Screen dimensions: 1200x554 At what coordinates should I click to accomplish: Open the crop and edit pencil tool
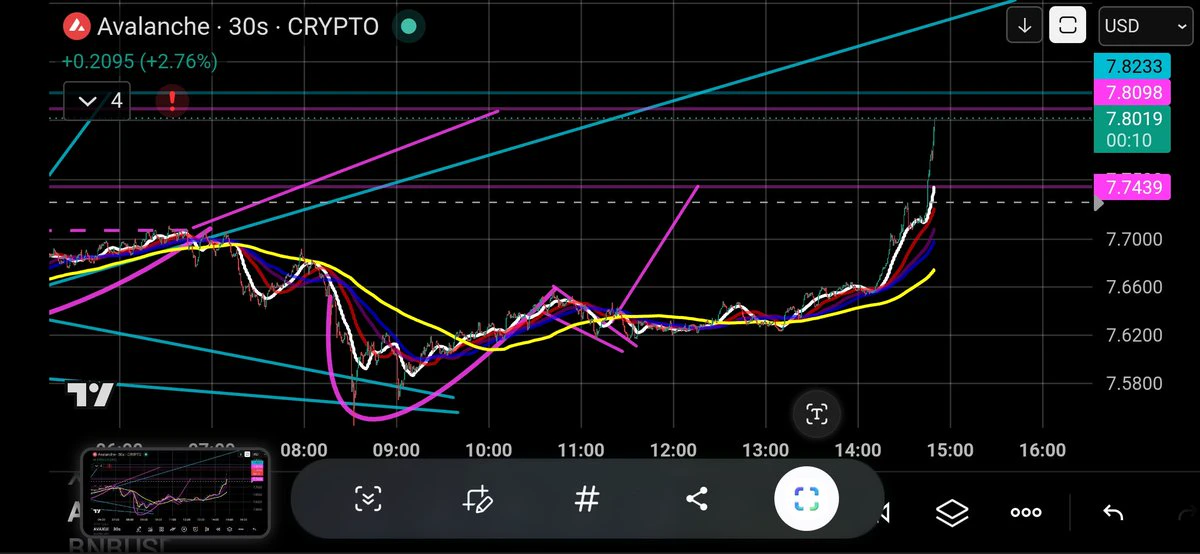(x=477, y=498)
